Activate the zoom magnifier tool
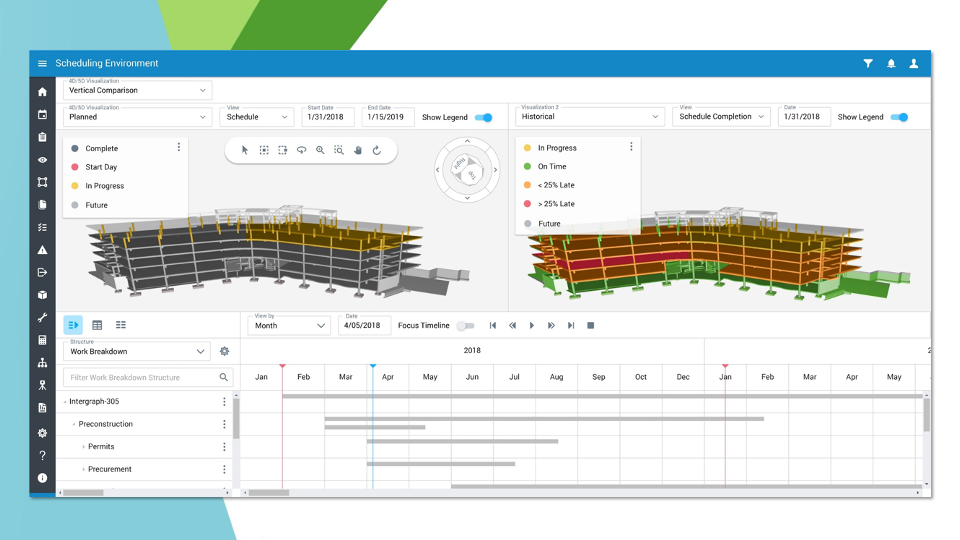The width and height of the screenshot is (960, 540). tap(320, 150)
